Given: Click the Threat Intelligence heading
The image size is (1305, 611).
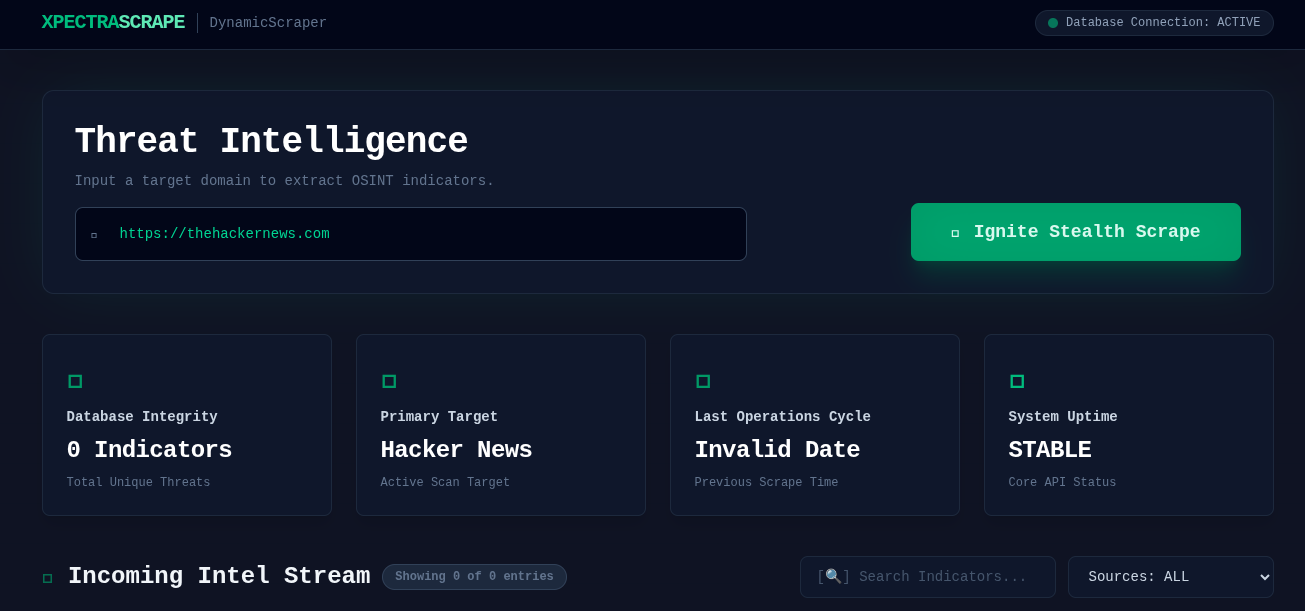Looking at the screenshot, I should 271,141.
